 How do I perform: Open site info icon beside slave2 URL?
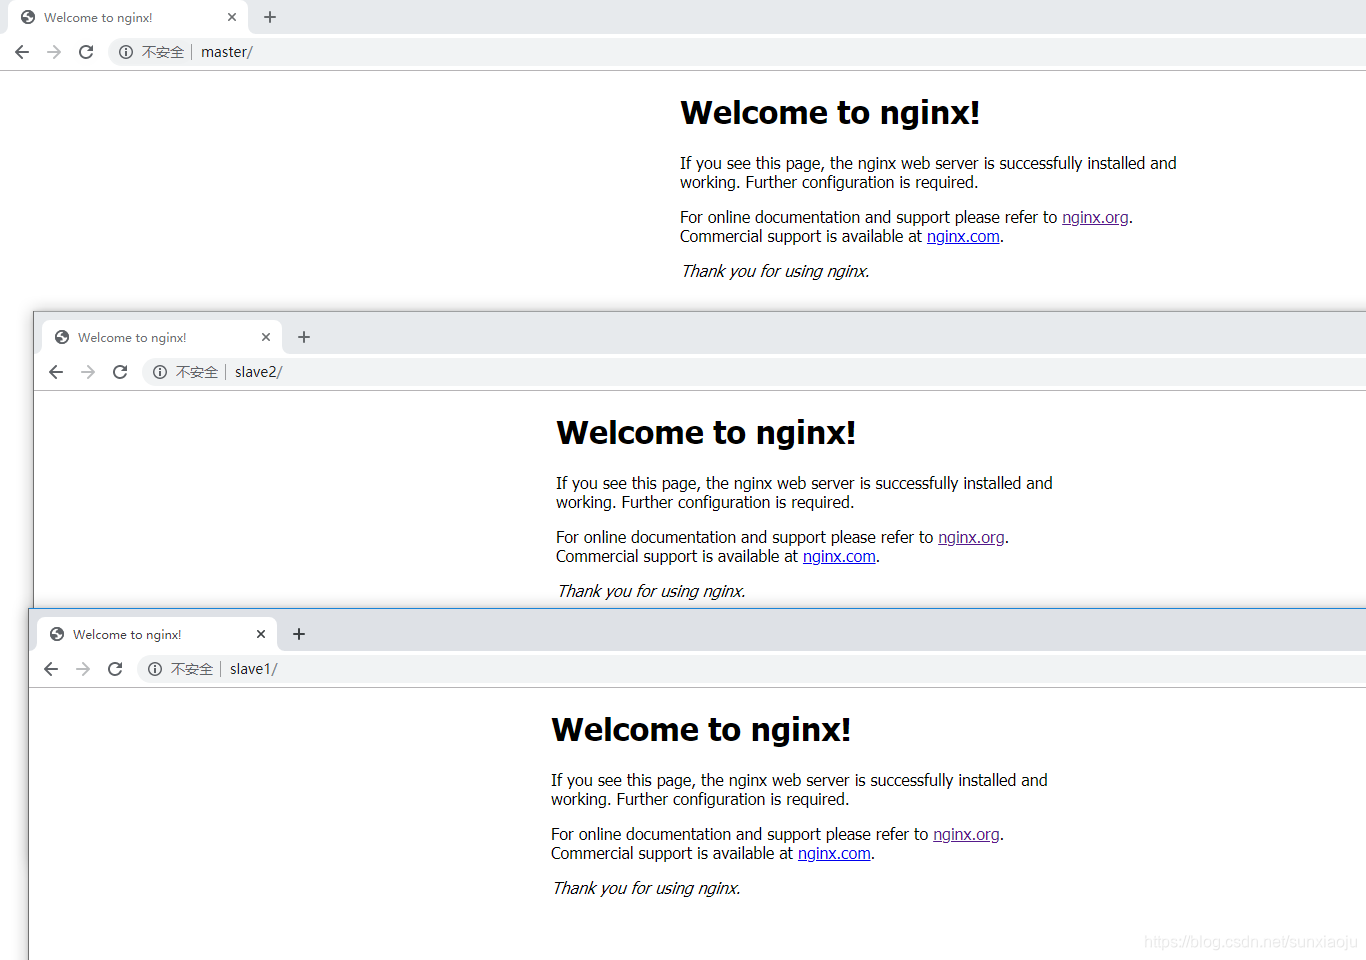click(160, 372)
